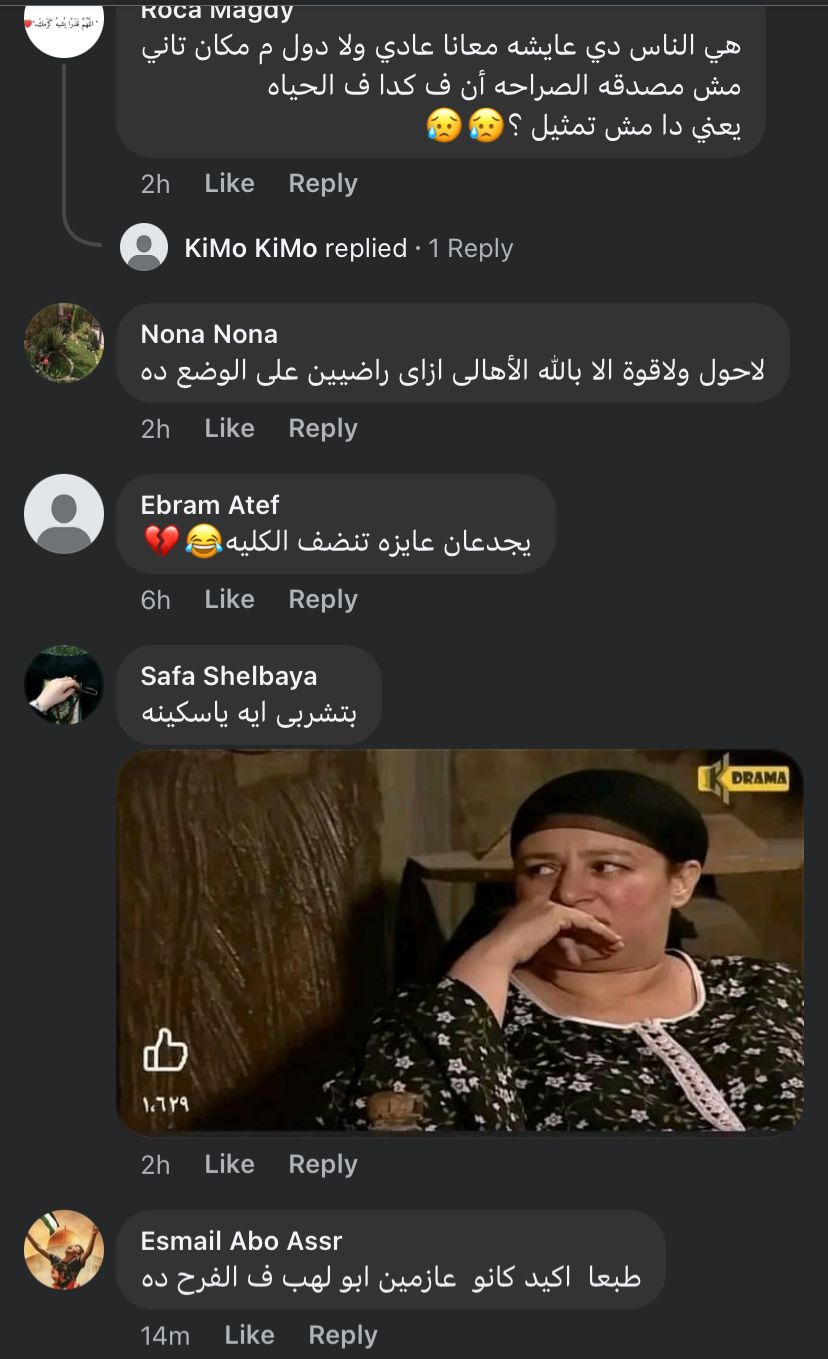
Task: Open Nona Nona's profile picture
Action: [64, 343]
